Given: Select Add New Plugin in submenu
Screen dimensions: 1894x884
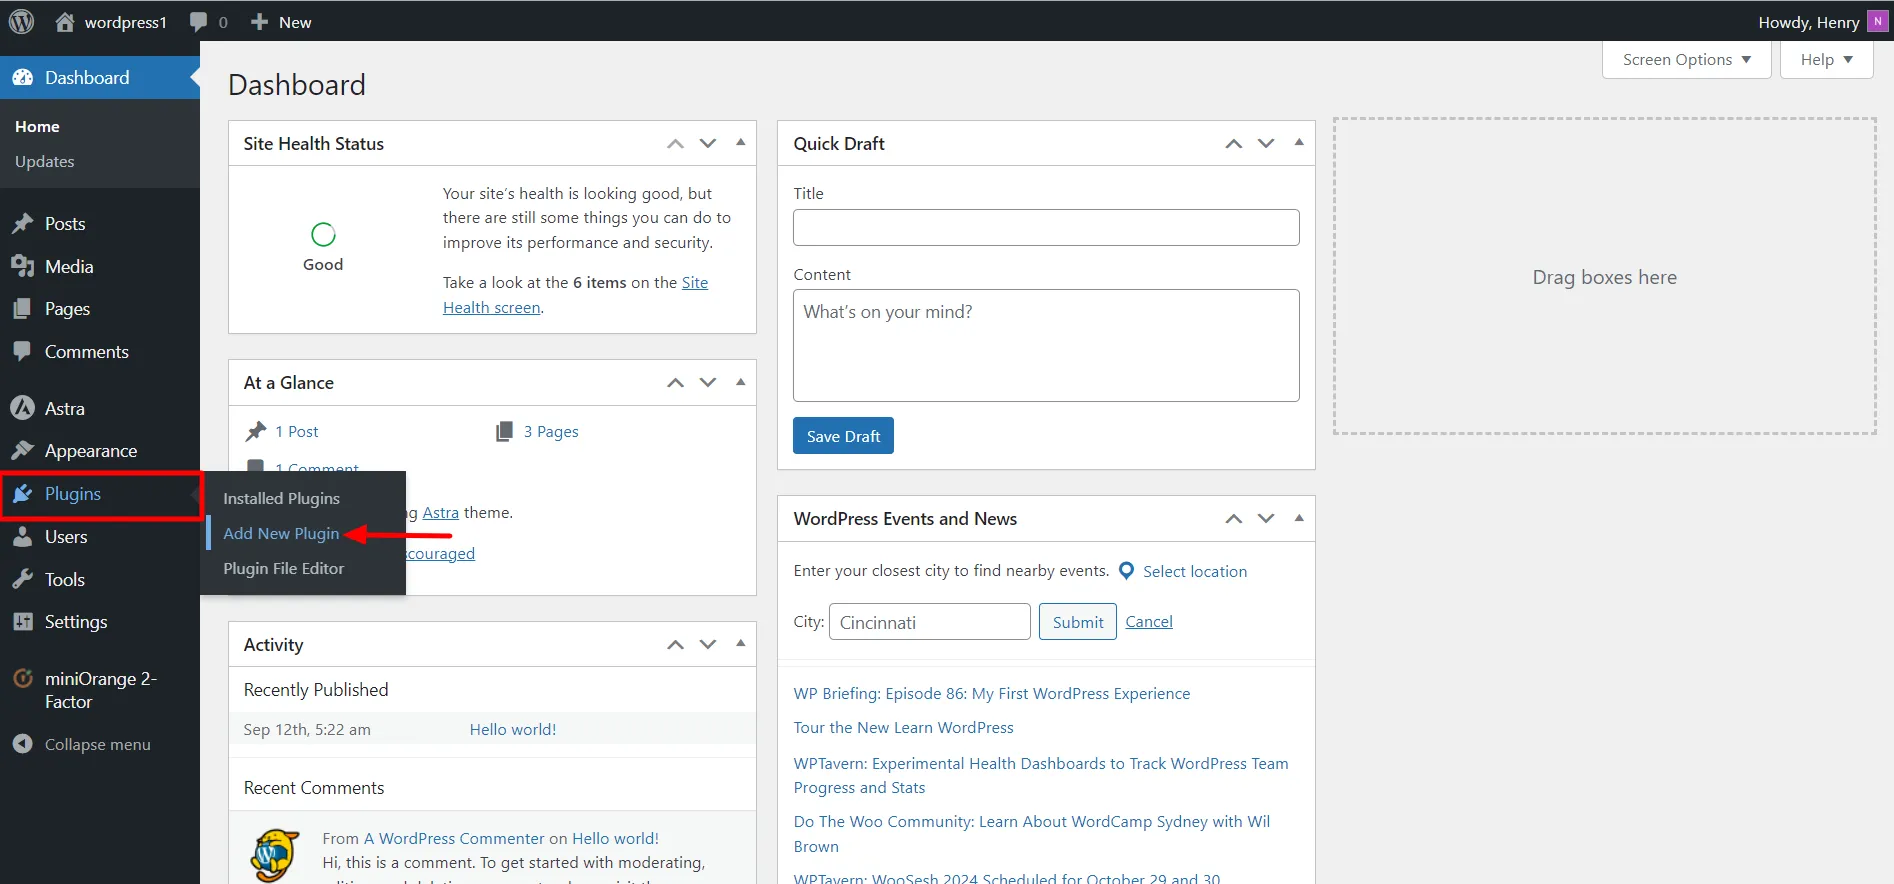Looking at the screenshot, I should [281, 533].
